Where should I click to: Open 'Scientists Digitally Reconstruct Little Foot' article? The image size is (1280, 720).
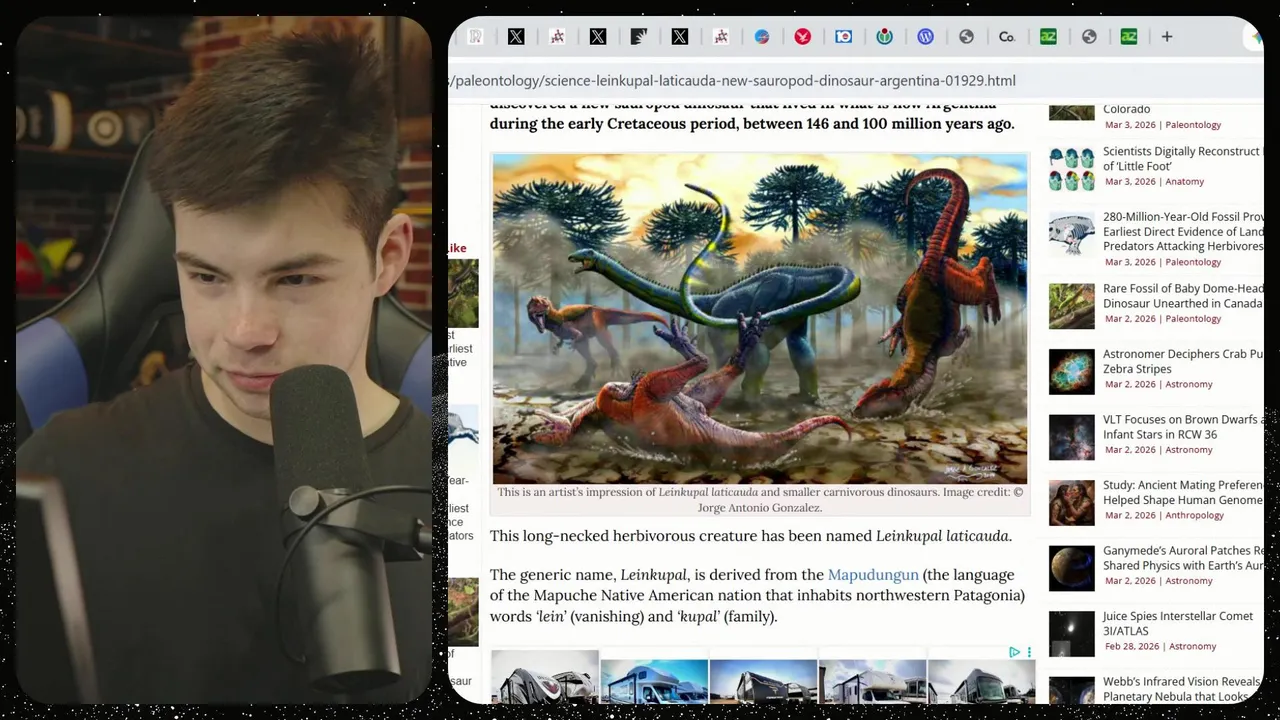tap(1183, 159)
